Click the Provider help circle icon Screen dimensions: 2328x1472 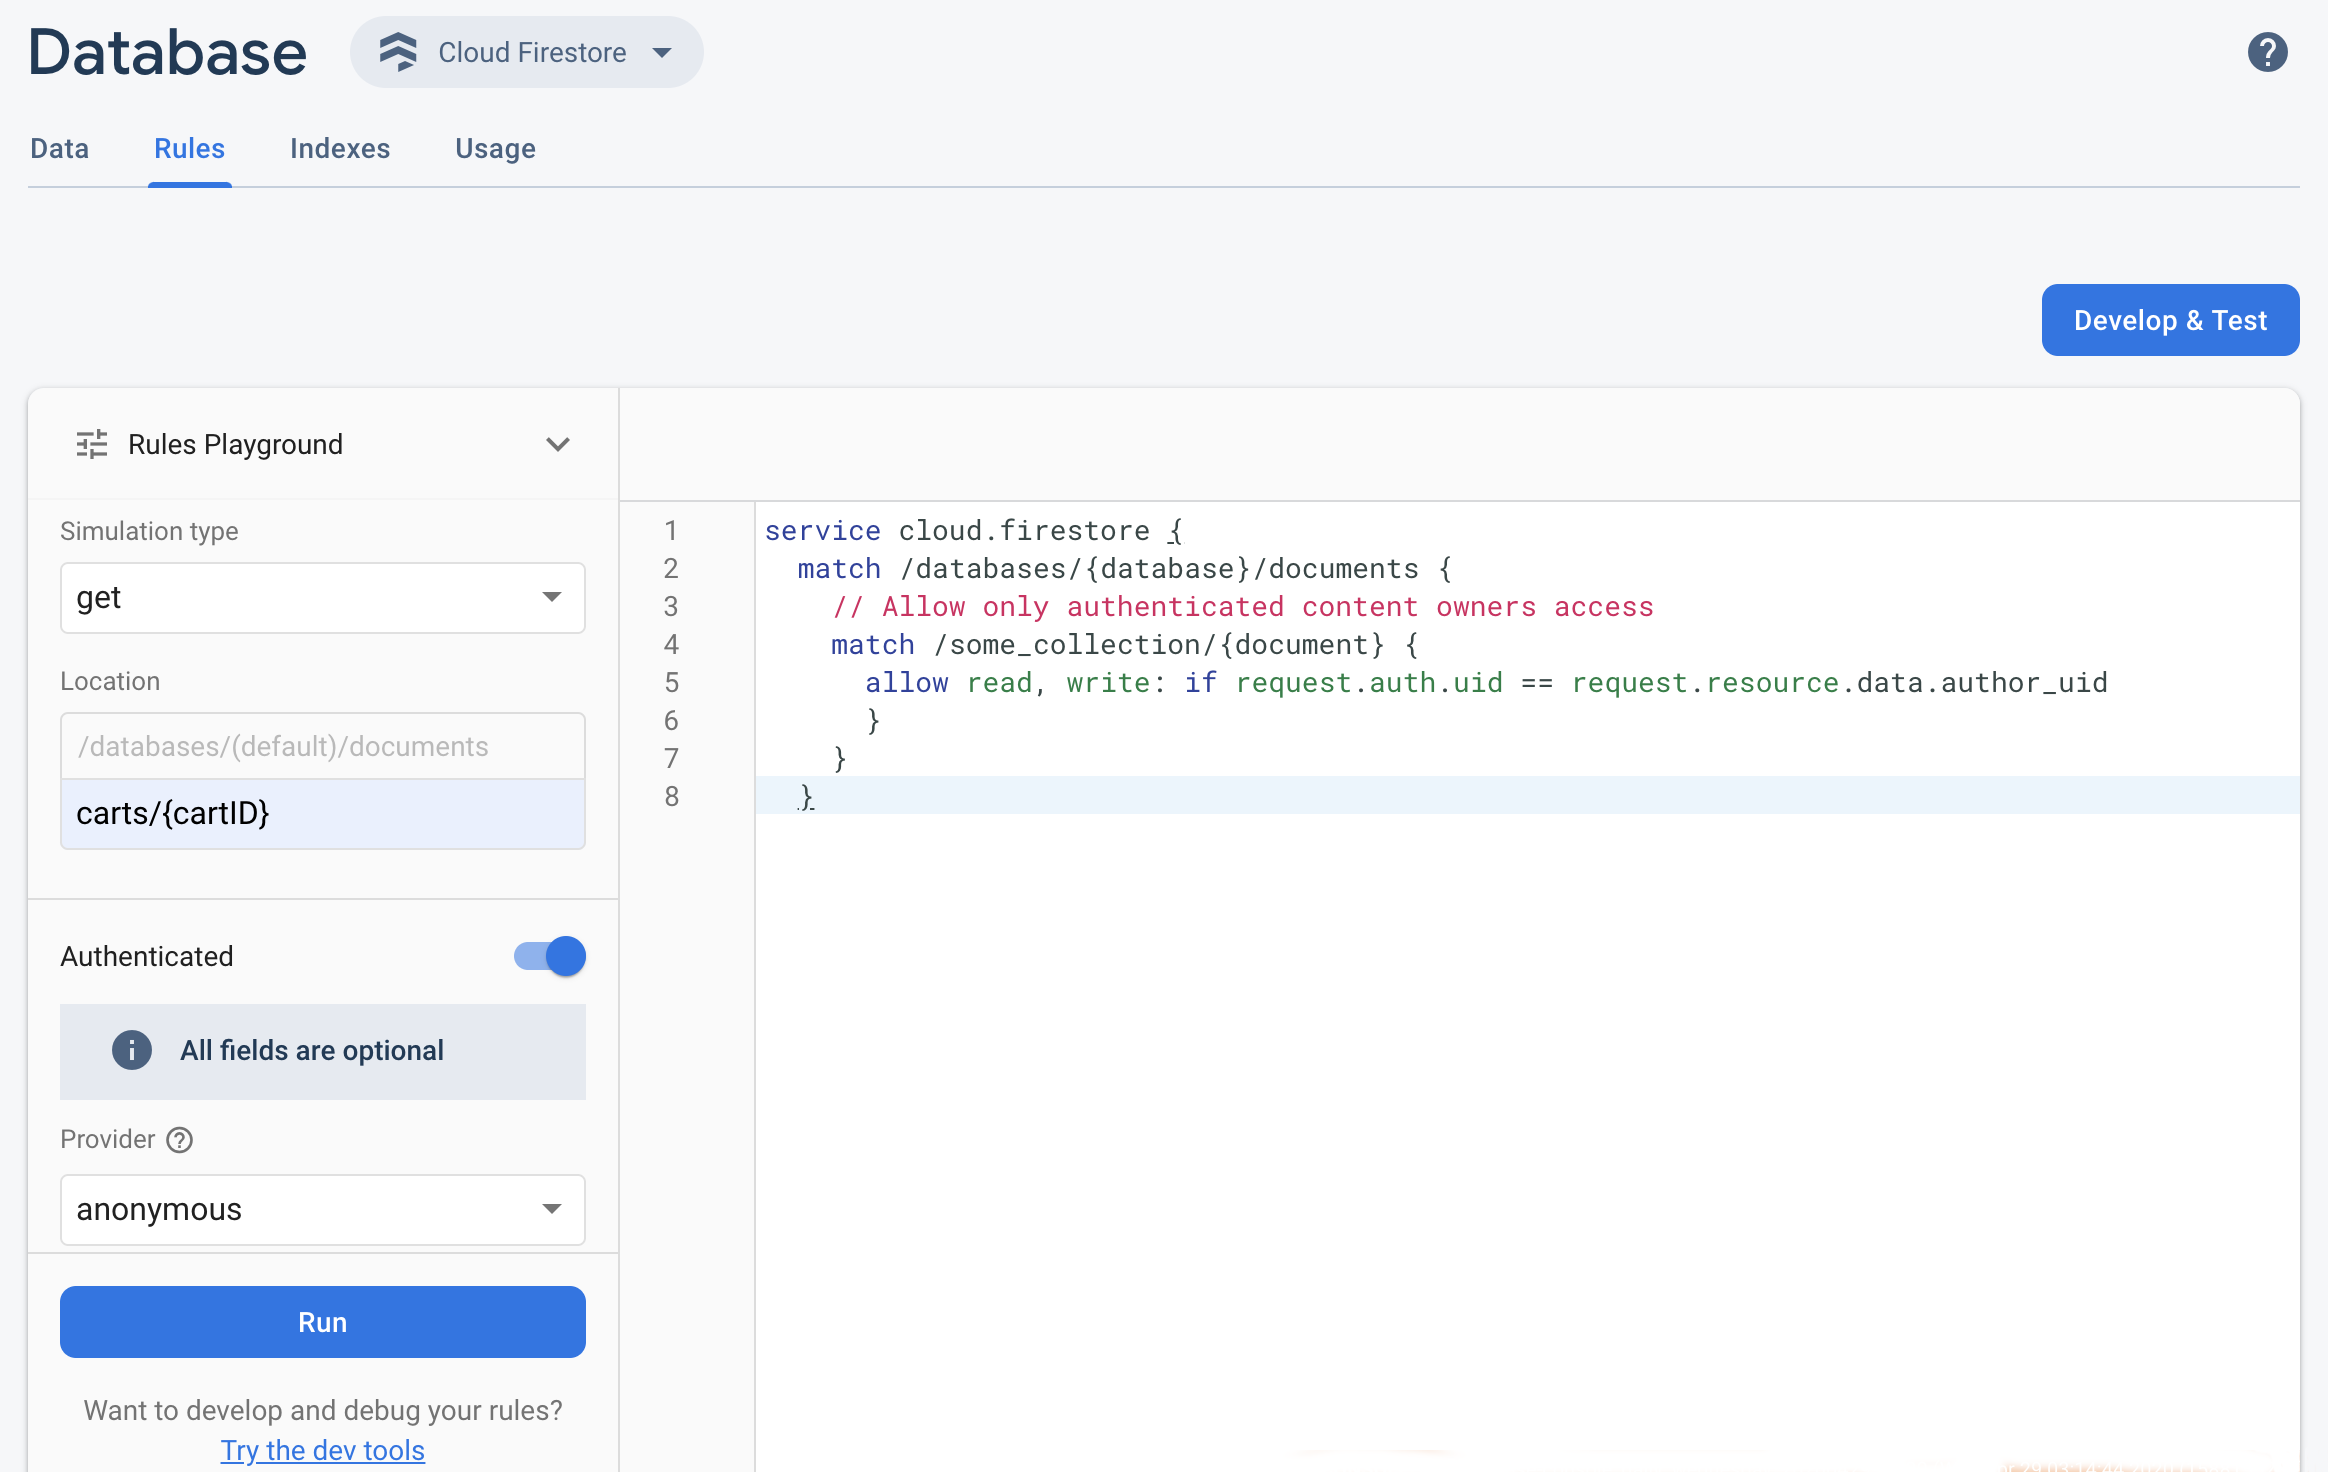point(180,1140)
